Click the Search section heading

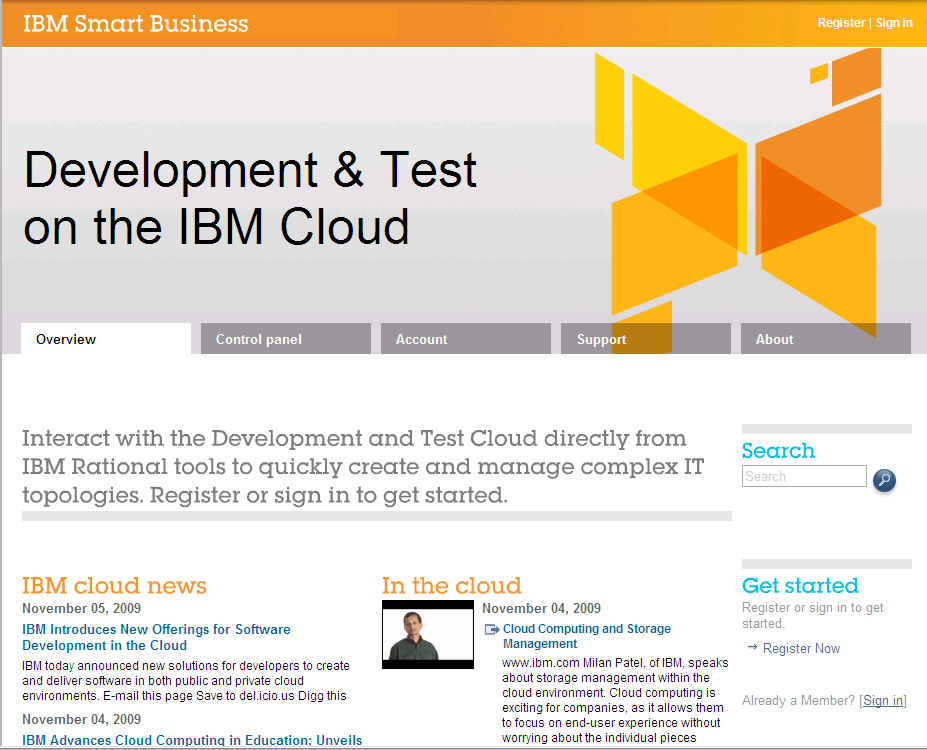(x=778, y=450)
